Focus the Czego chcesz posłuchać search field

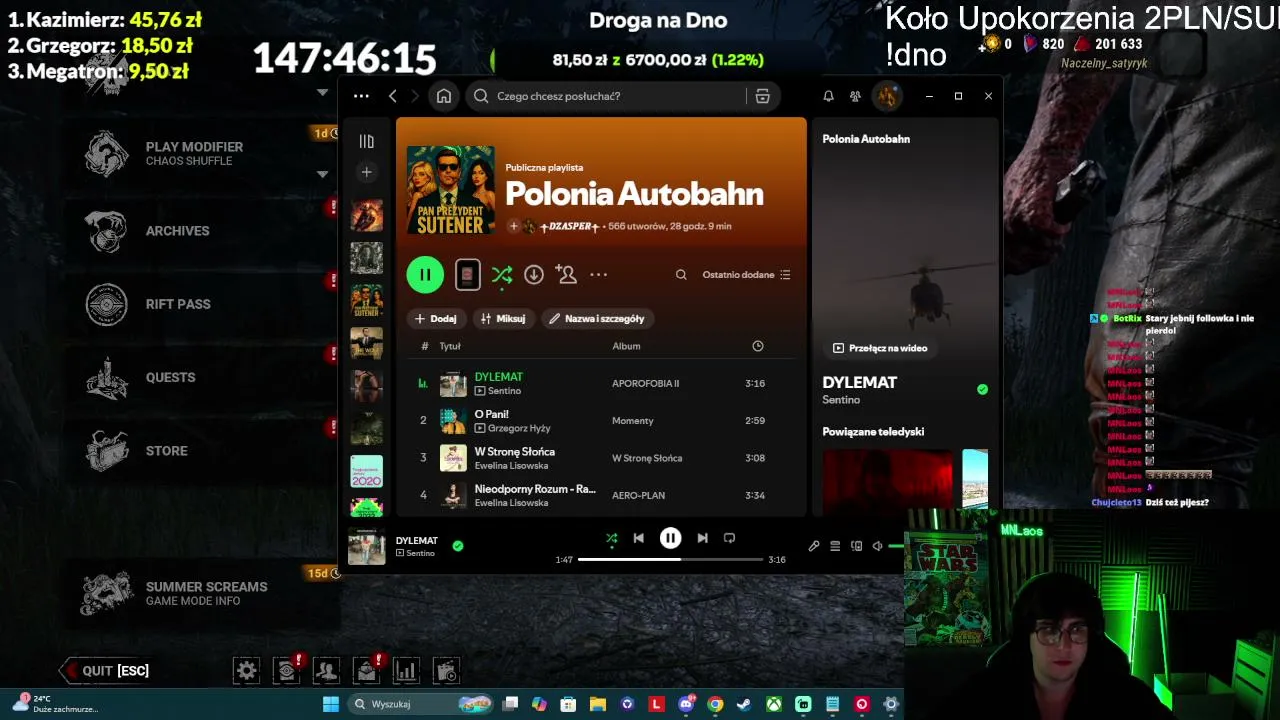click(x=608, y=96)
